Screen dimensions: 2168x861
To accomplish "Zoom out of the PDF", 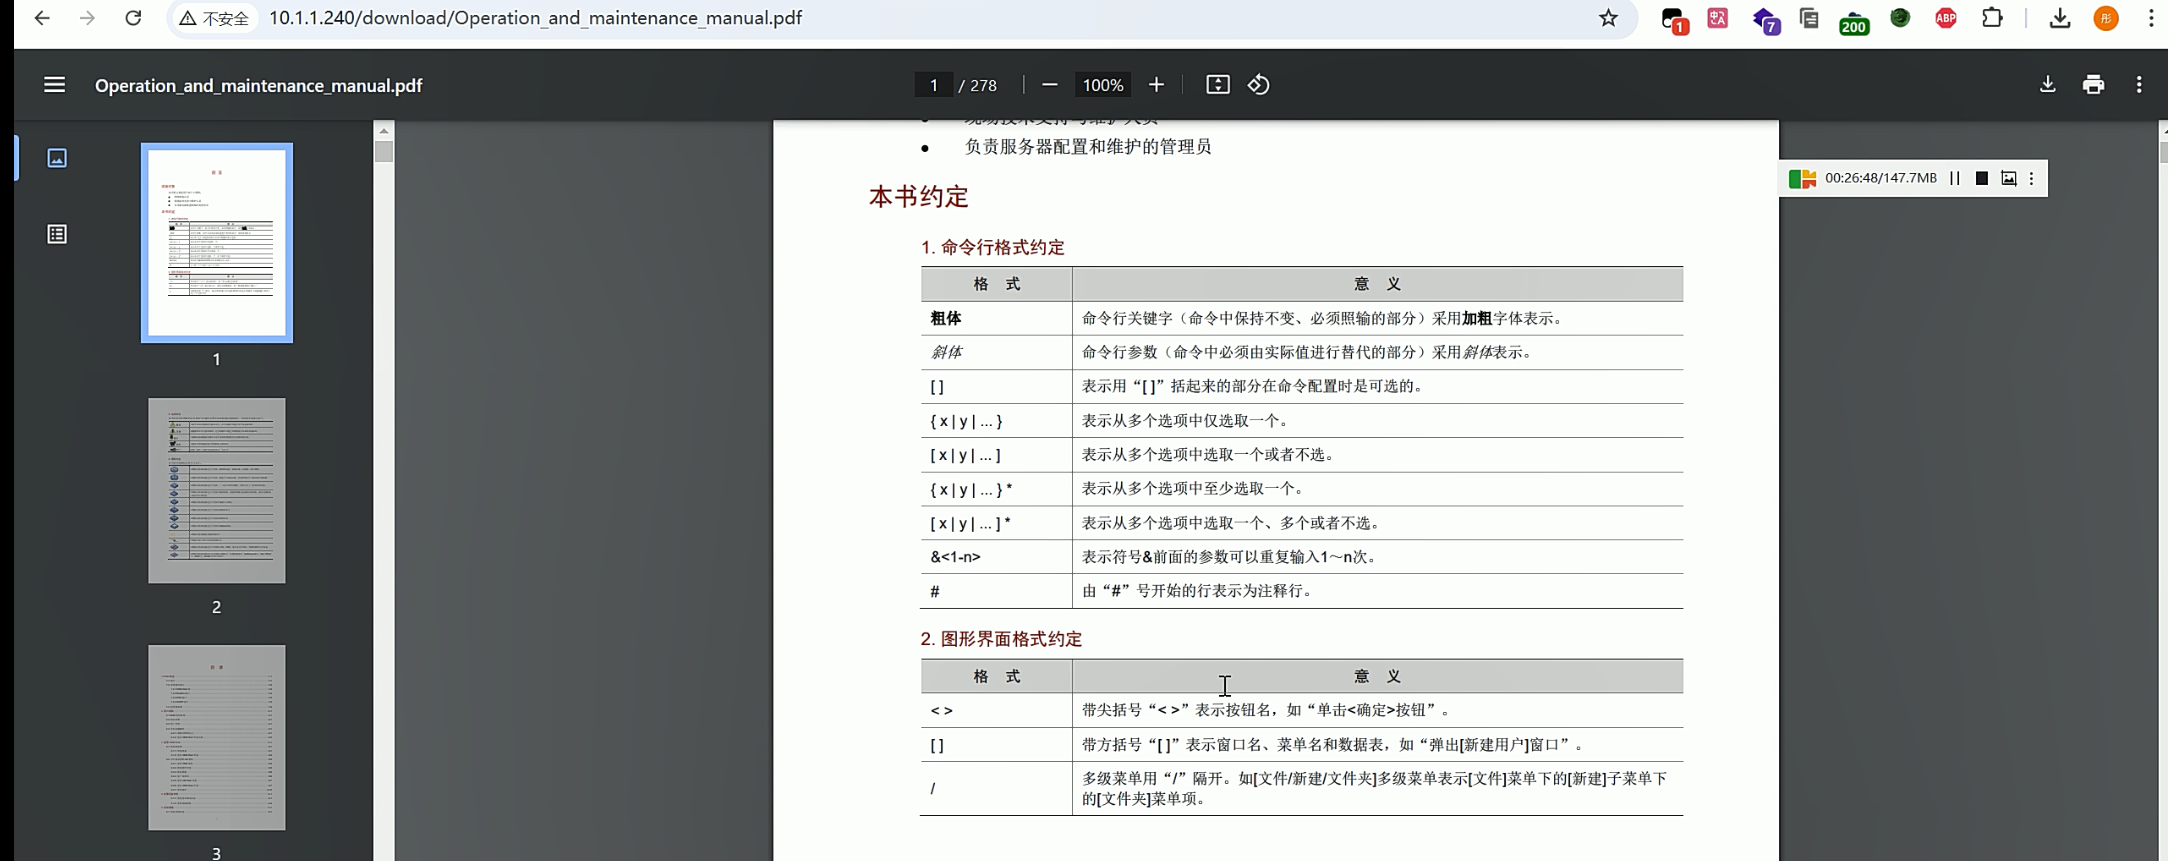I will 1049,85.
